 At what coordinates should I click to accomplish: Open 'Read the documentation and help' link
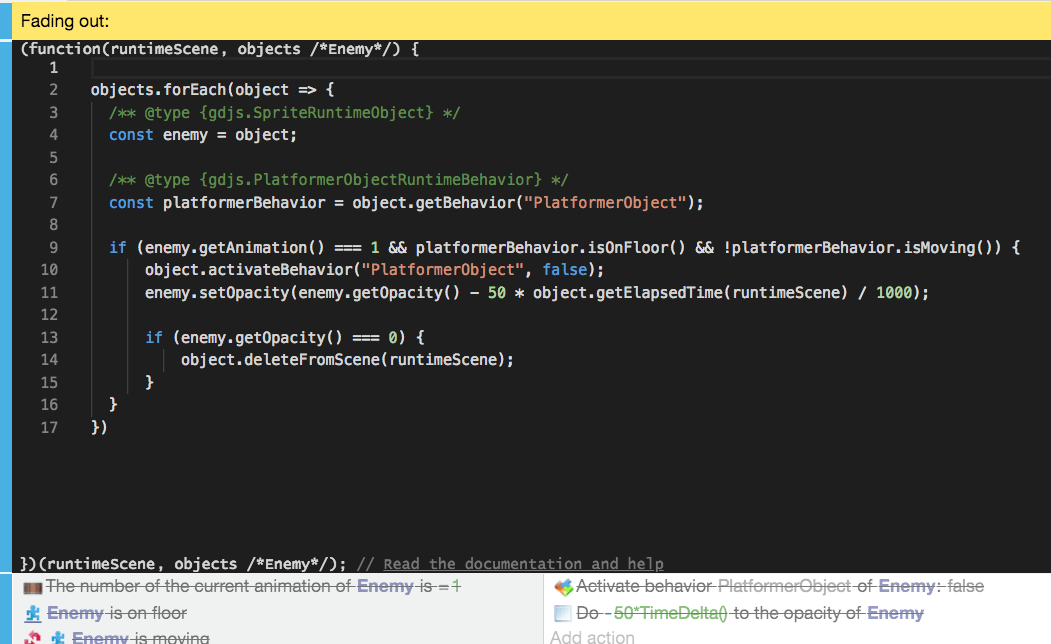(x=523, y=564)
